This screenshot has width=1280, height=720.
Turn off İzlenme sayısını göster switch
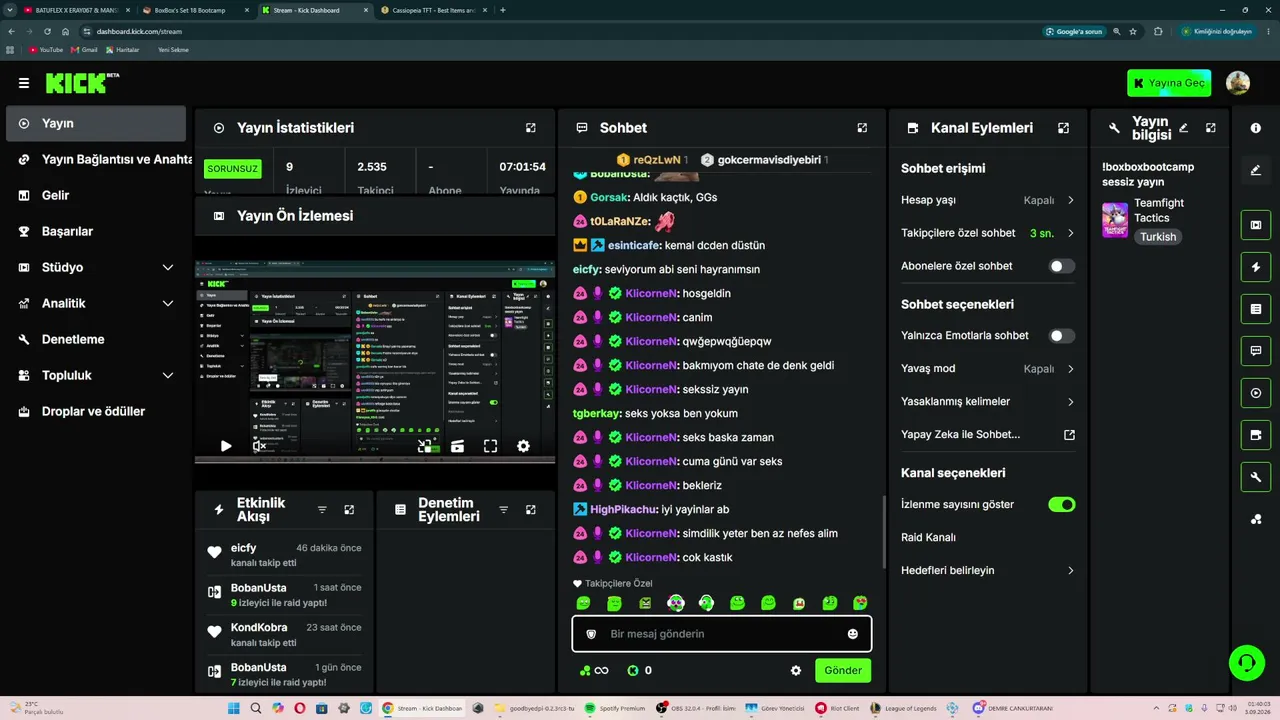1062,505
